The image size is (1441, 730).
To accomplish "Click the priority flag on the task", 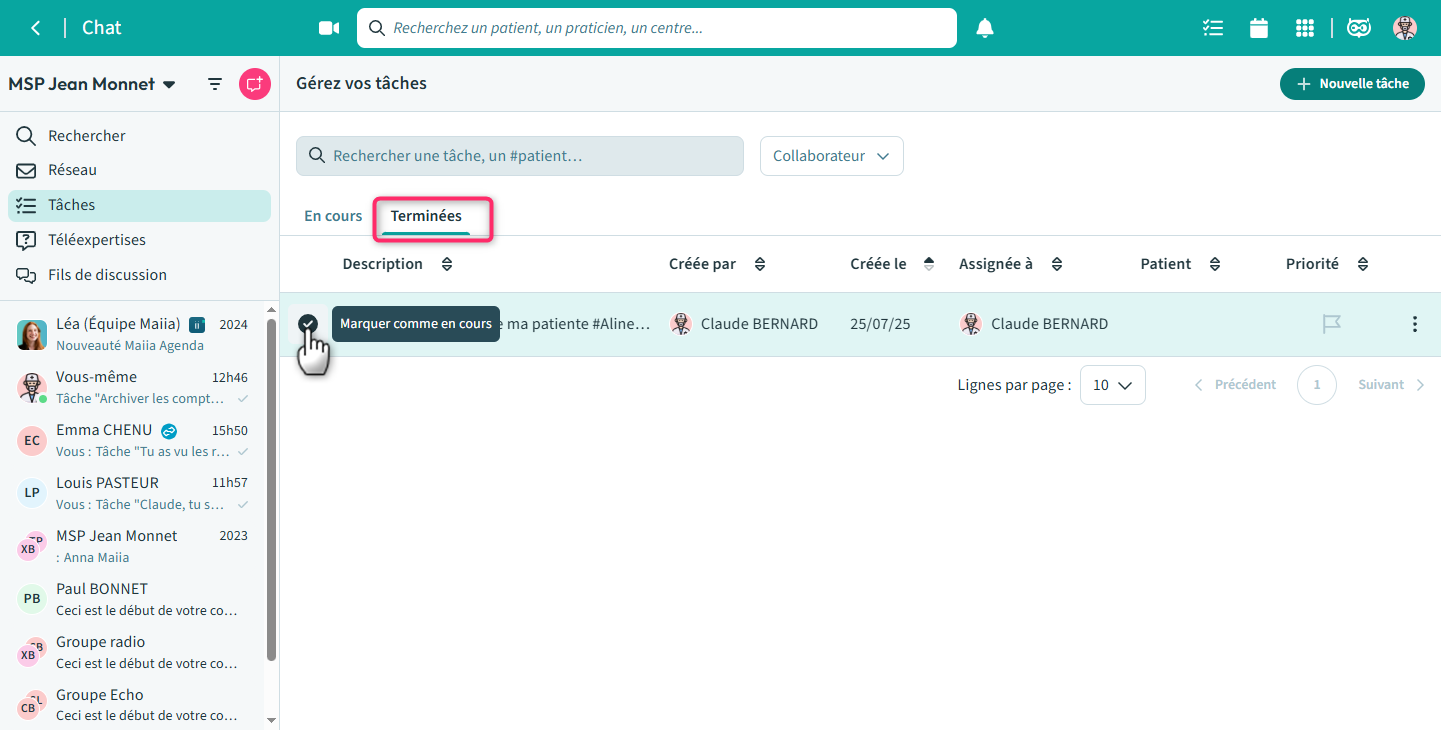I will pos(1331,324).
